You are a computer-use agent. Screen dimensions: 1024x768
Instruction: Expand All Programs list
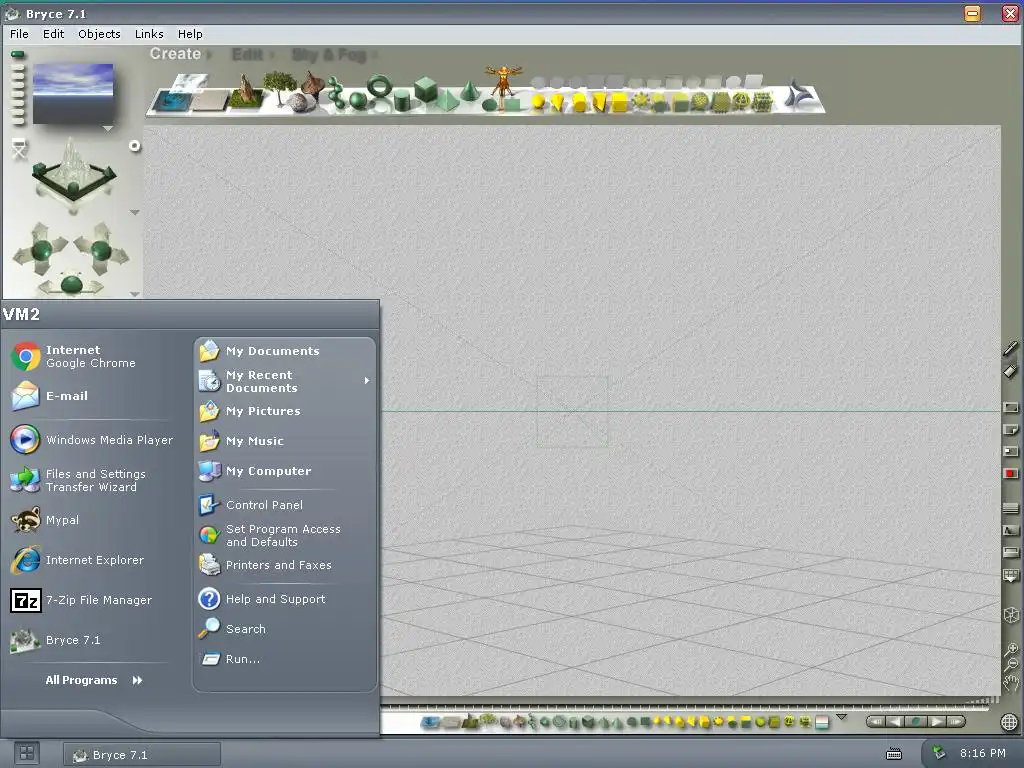[93, 680]
